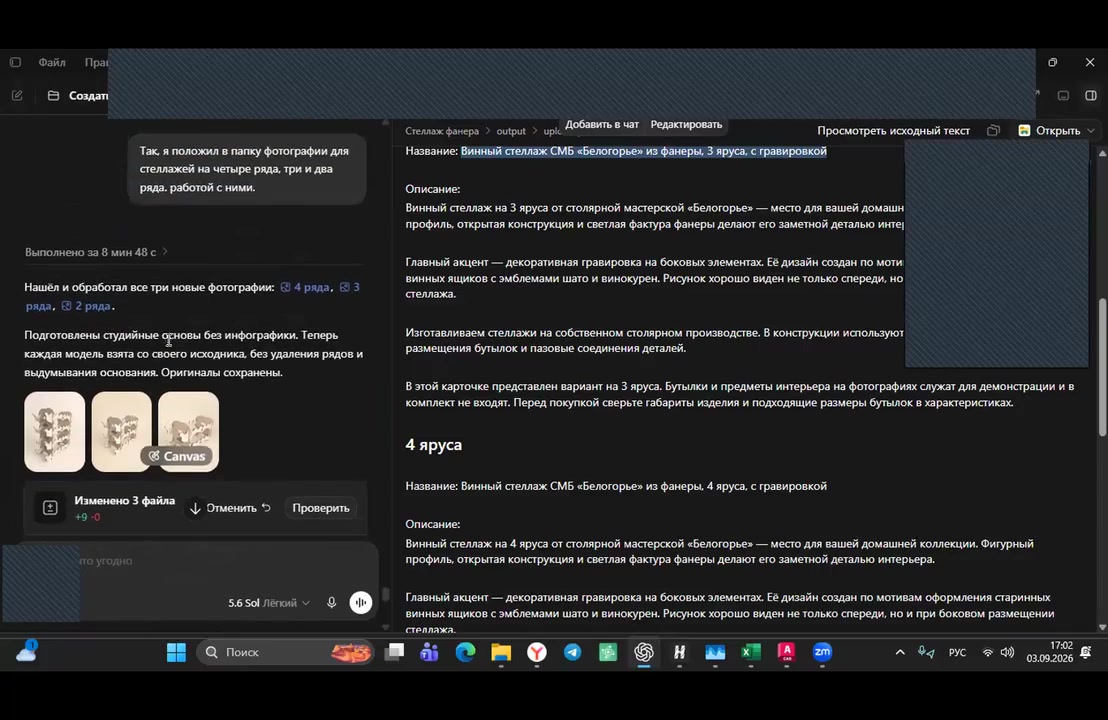
Task: Click the Canvas badge on the third thumbnail
Action: [177, 456]
